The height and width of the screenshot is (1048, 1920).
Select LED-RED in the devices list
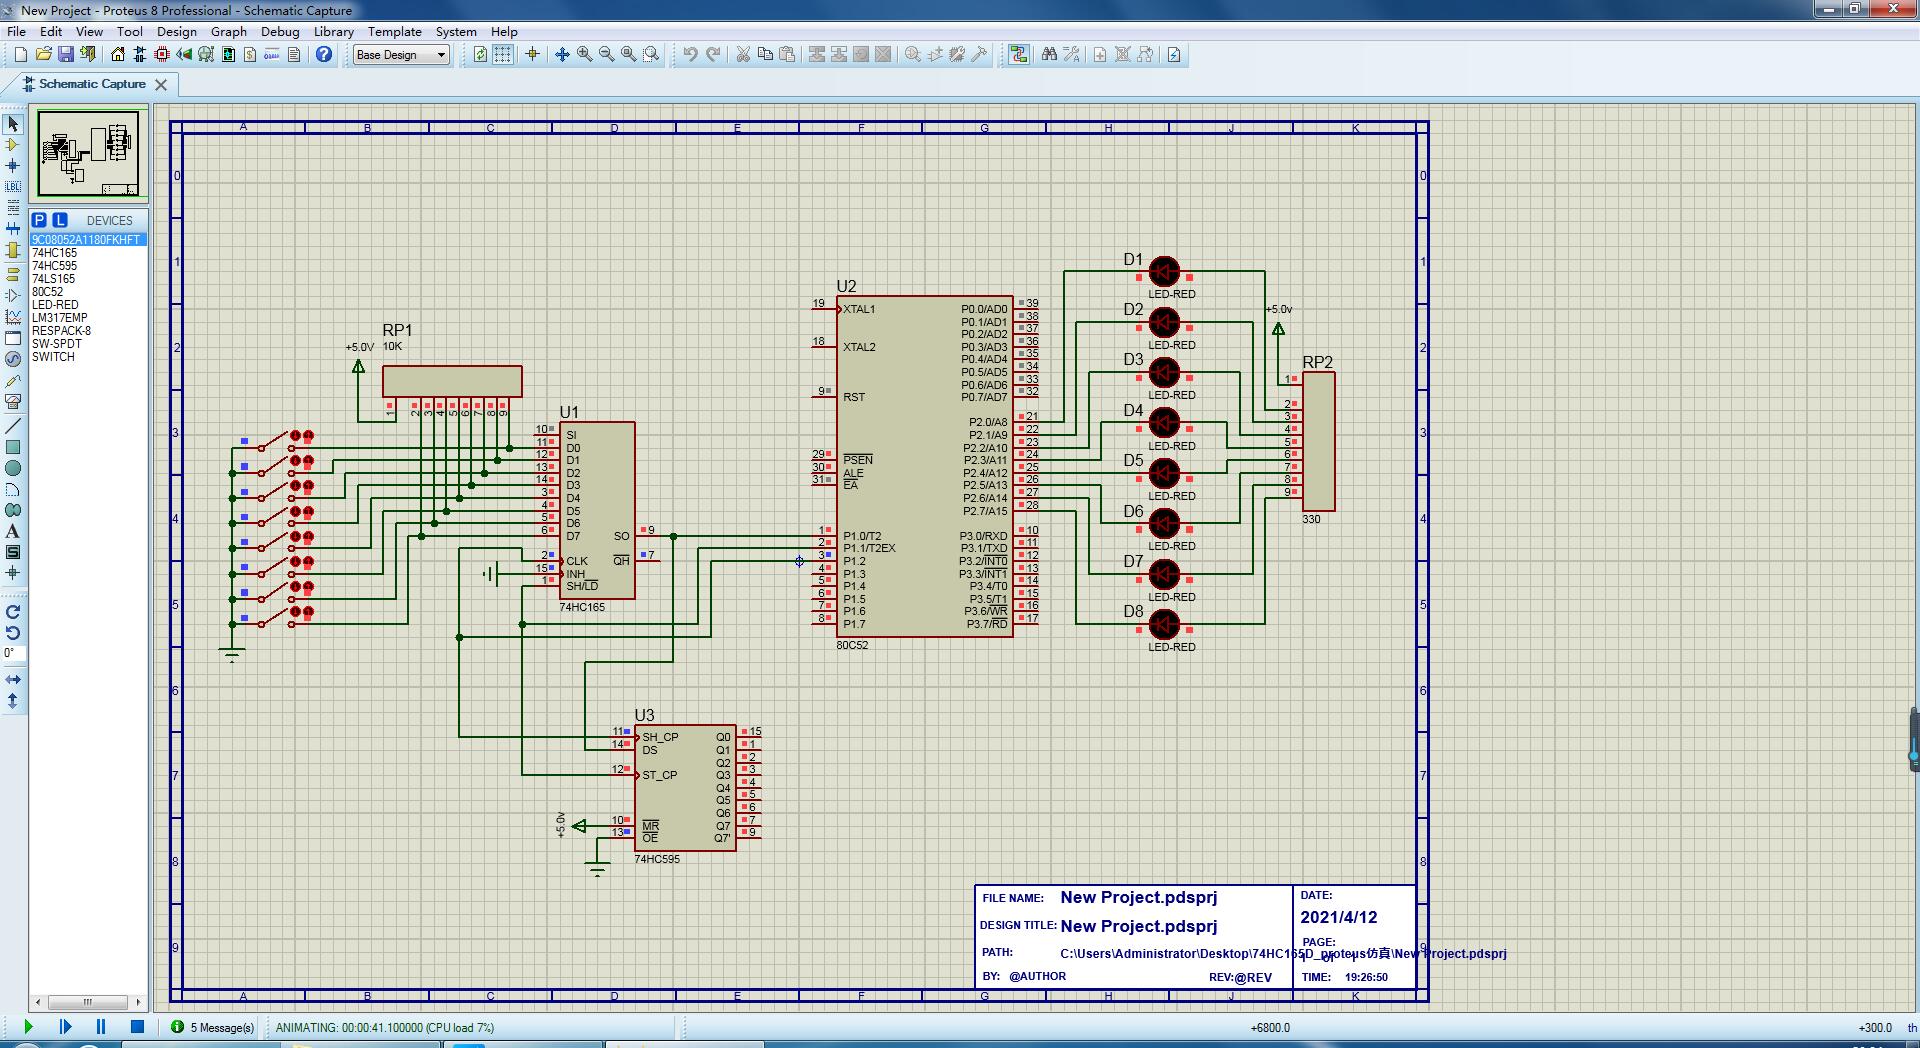pos(55,305)
